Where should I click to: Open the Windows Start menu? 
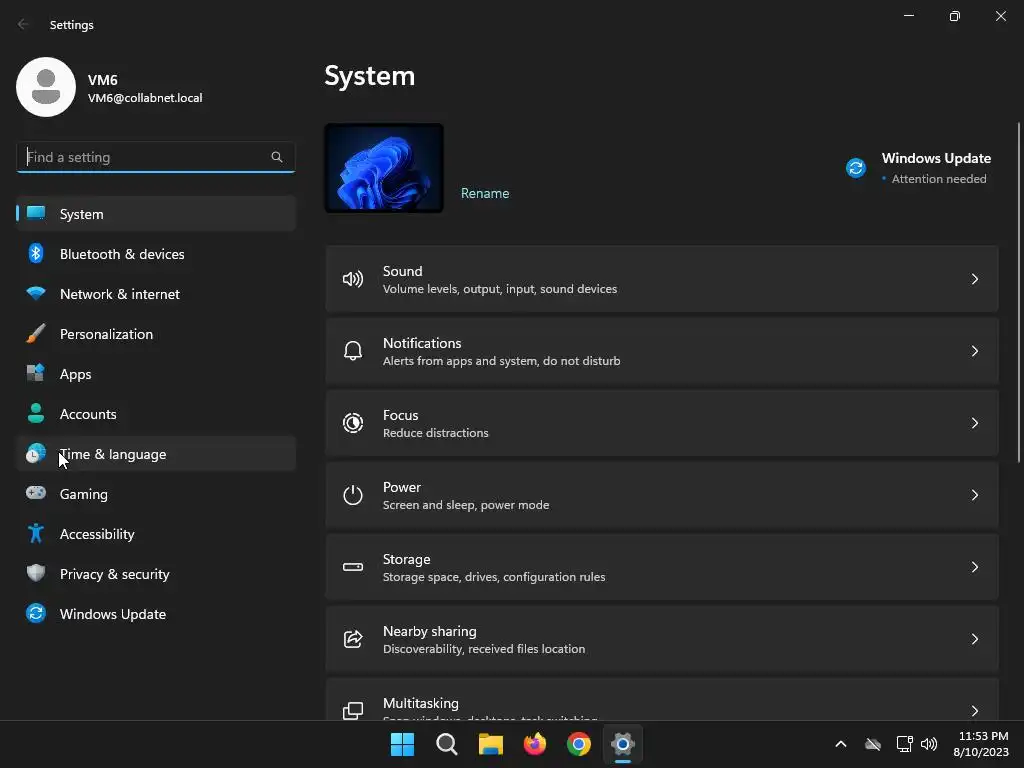coord(402,744)
